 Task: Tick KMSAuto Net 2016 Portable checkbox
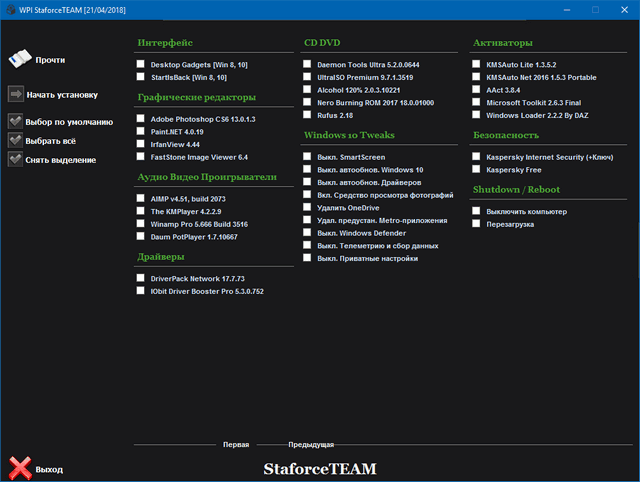tap(476, 77)
